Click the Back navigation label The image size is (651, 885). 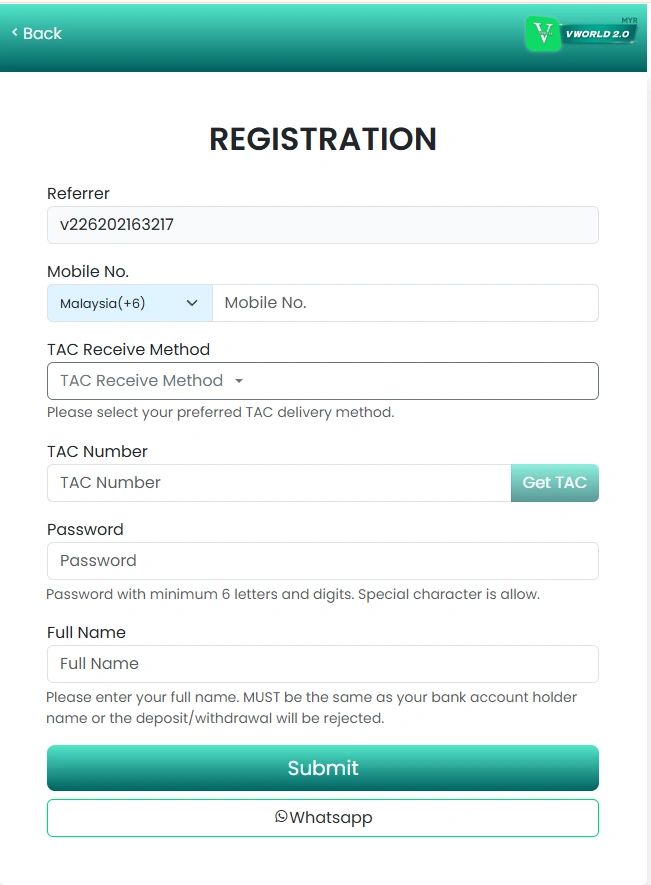[x=42, y=33]
